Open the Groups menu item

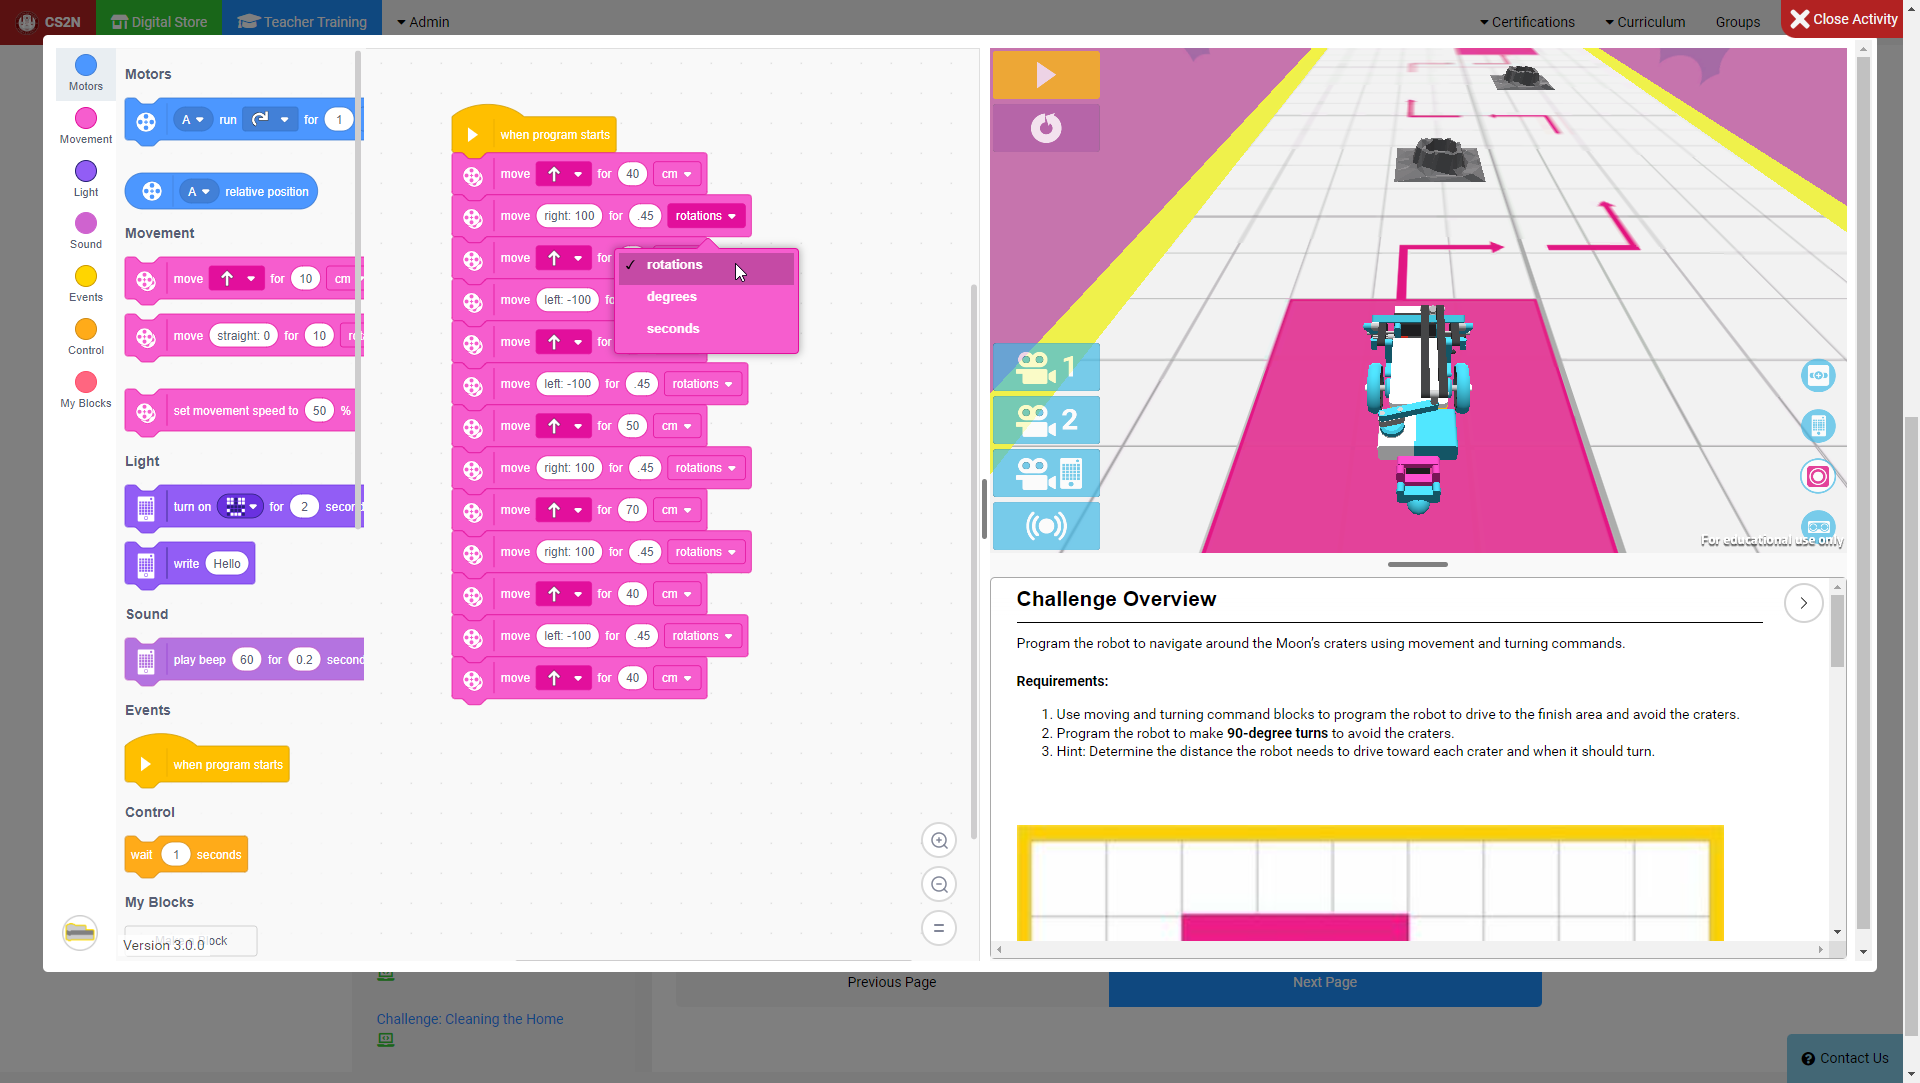click(1738, 22)
